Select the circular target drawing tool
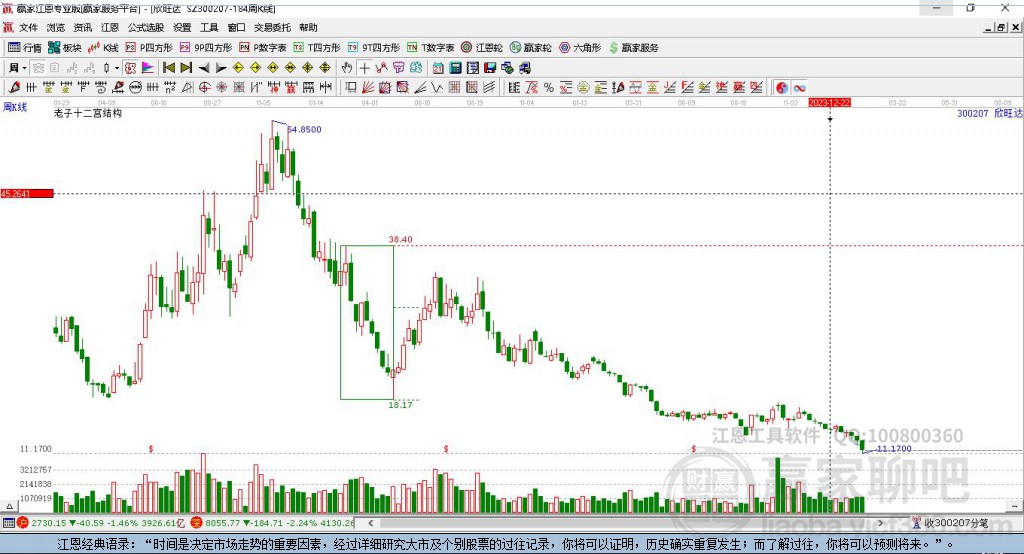This screenshot has height=554, width=1024. 204,88
